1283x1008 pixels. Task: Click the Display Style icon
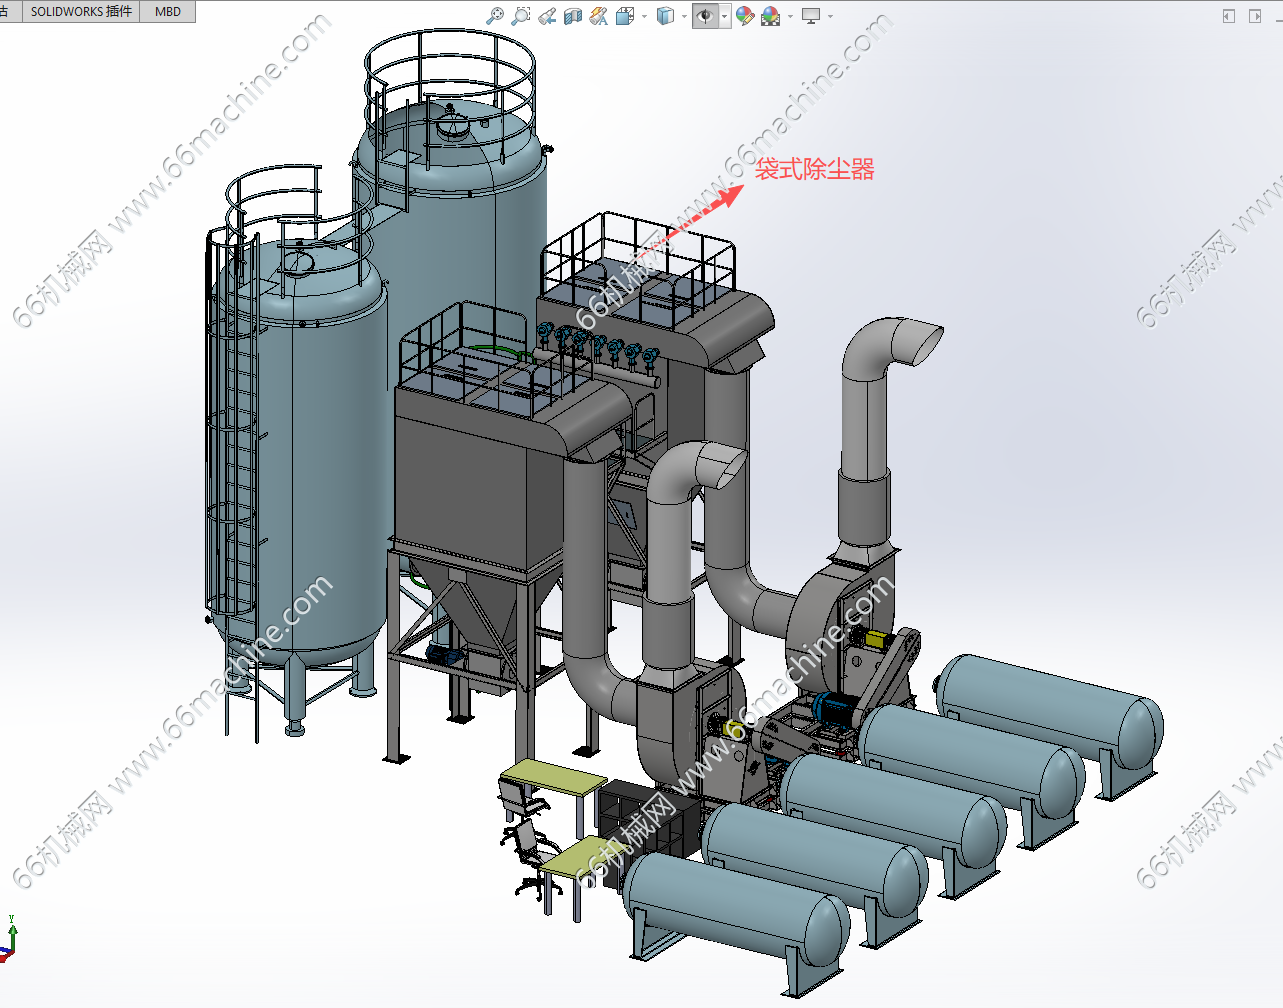(665, 16)
